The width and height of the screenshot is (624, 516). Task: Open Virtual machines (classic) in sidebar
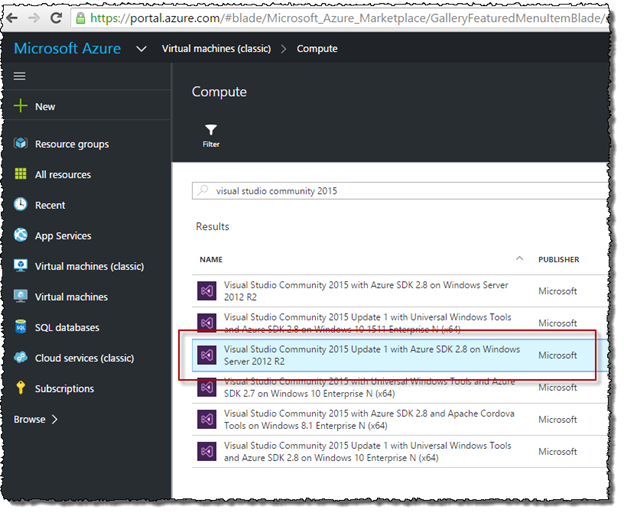89,266
